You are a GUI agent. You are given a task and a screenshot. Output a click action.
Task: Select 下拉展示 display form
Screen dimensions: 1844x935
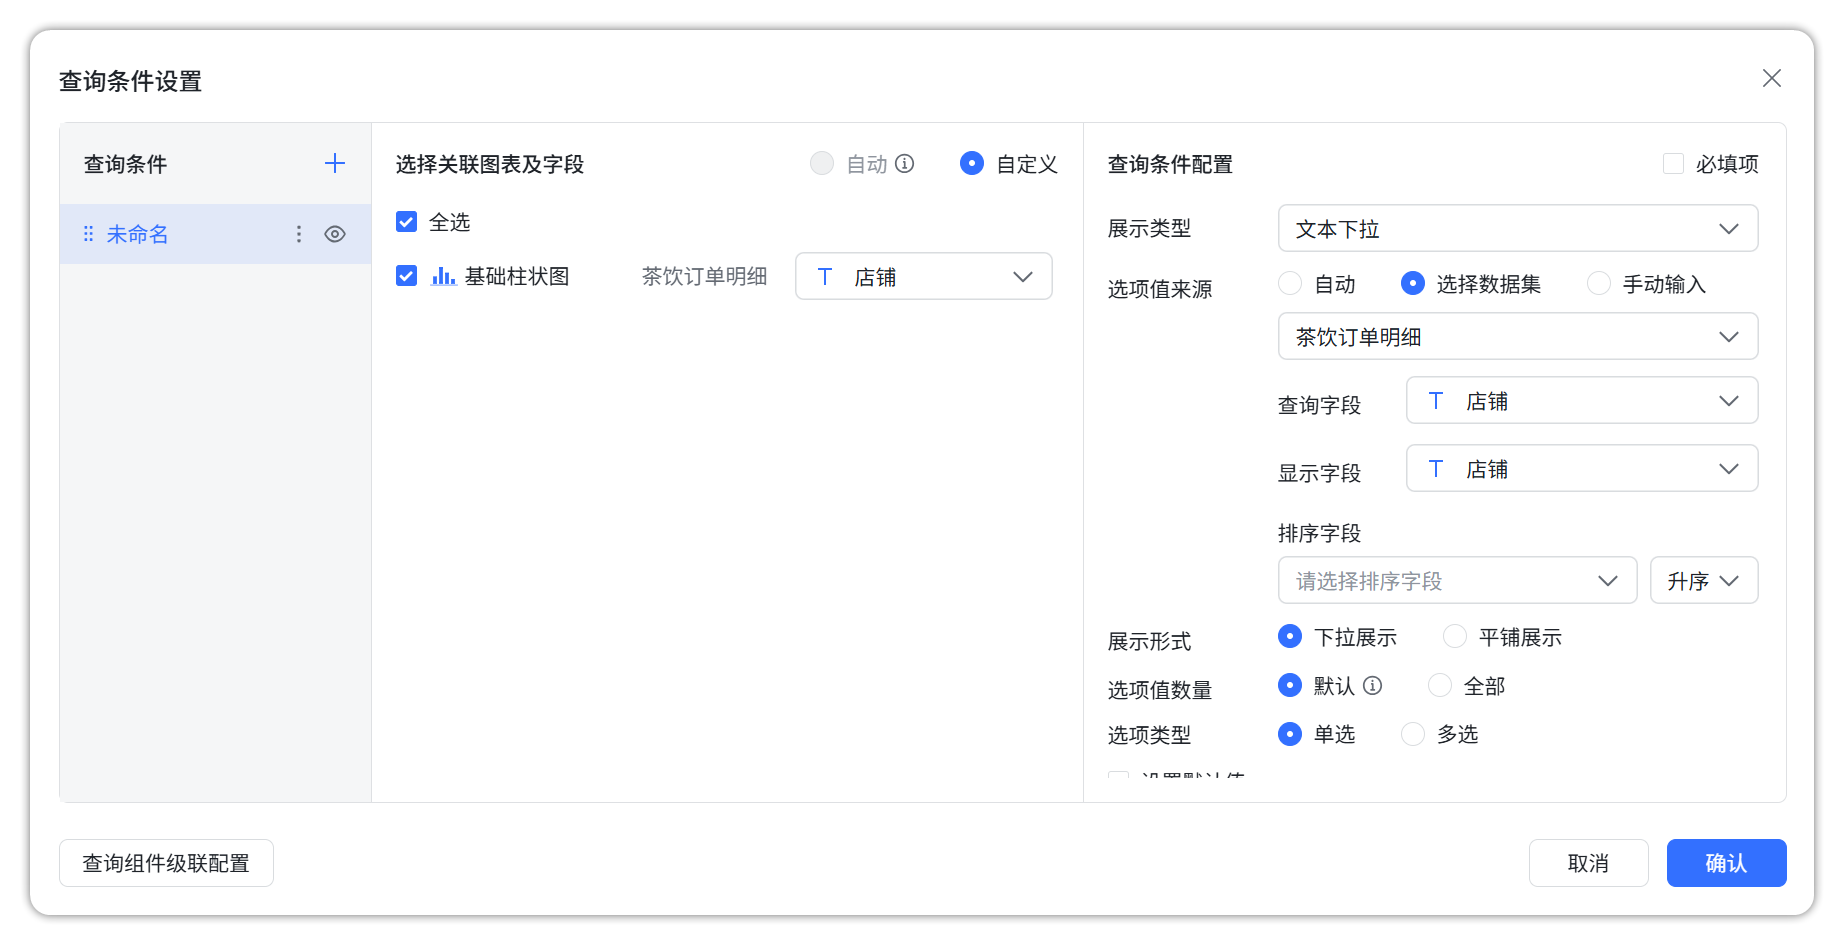coord(1290,636)
